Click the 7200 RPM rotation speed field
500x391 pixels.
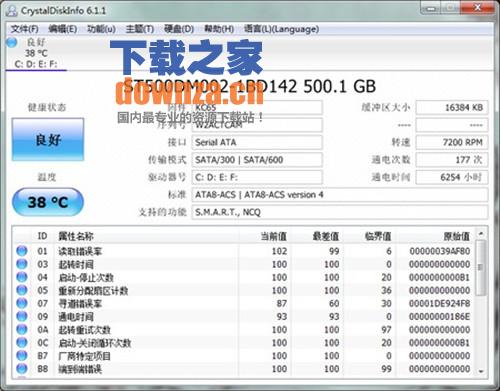(x=452, y=142)
